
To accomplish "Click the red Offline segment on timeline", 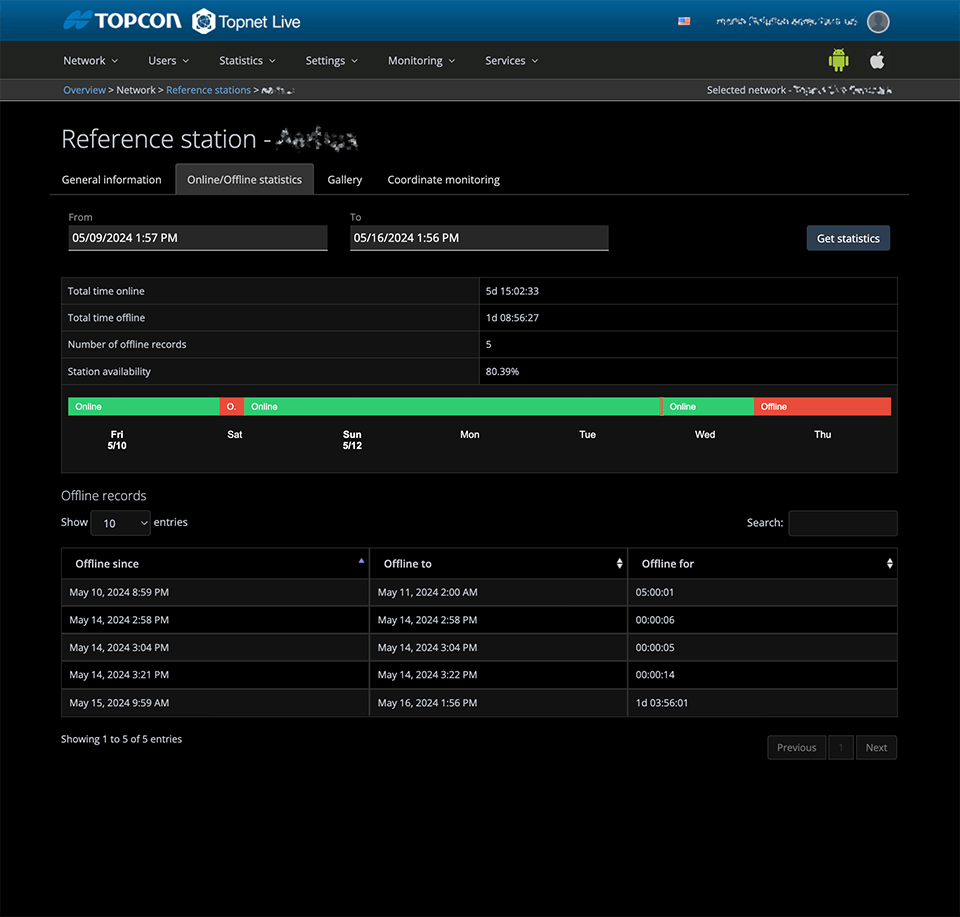I will 821,407.
